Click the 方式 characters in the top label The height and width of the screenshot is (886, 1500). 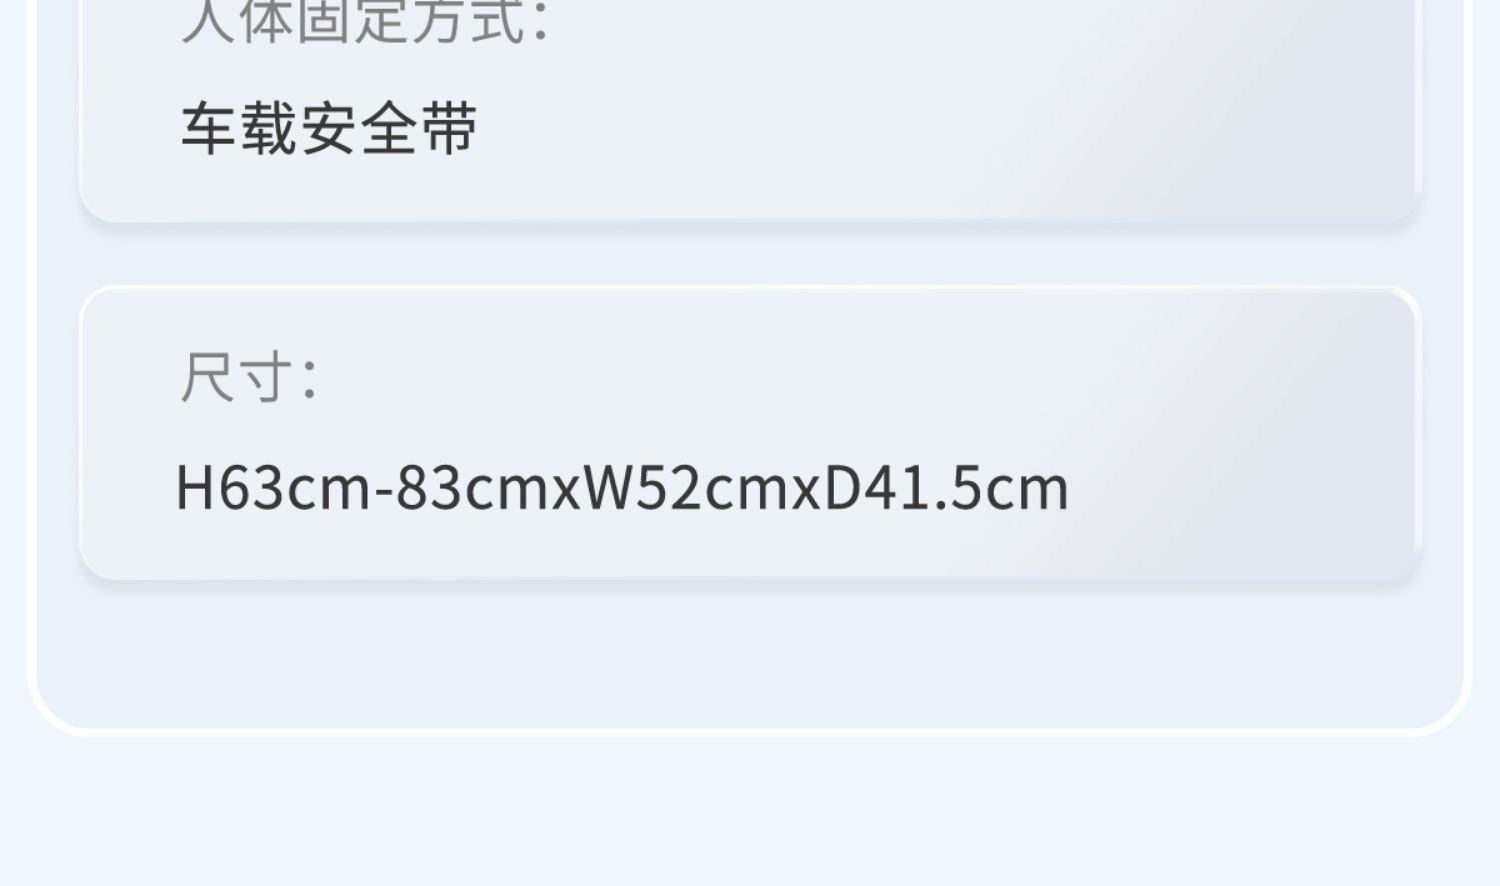(x=469, y=22)
